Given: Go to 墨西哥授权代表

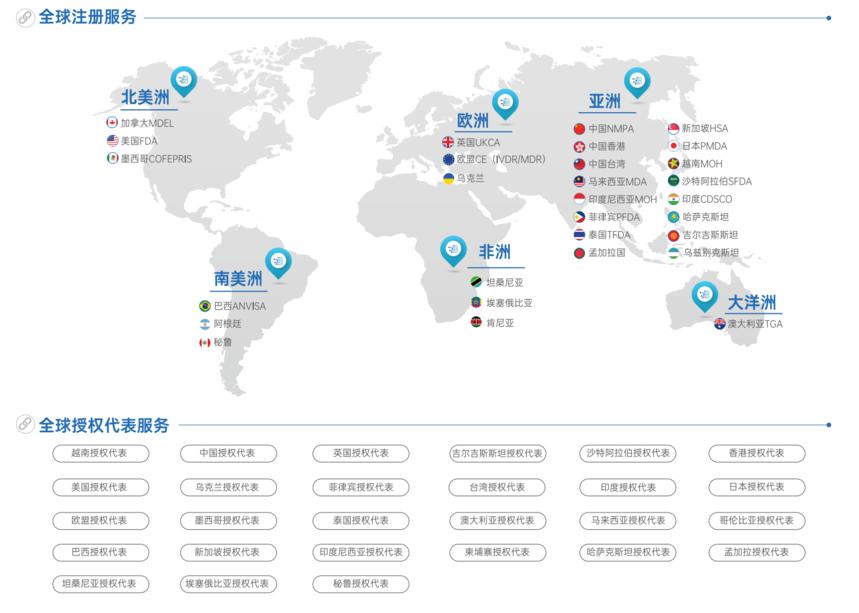Looking at the screenshot, I should 228,521.
